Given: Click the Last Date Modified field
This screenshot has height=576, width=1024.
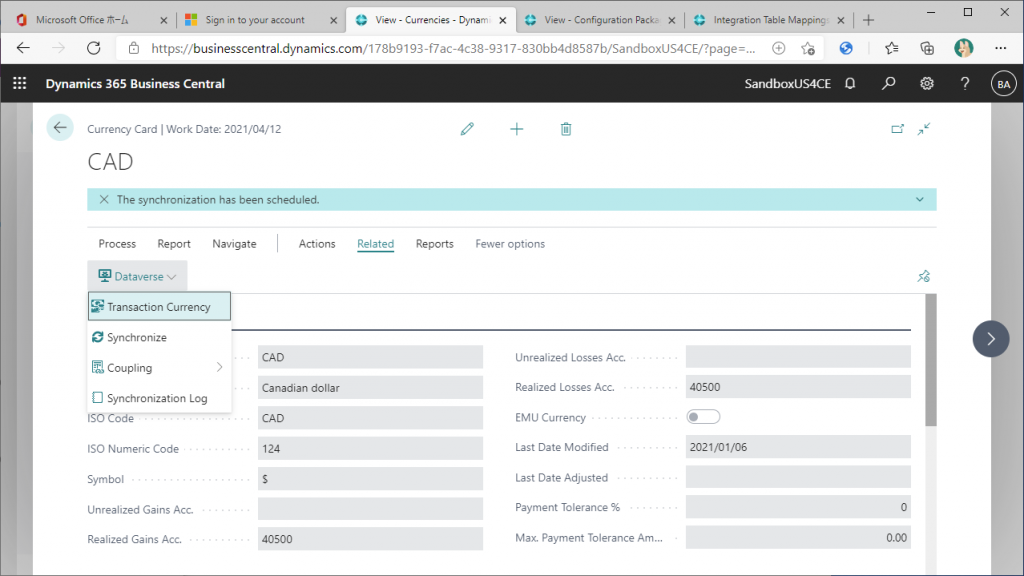Looking at the screenshot, I should coord(798,447).
